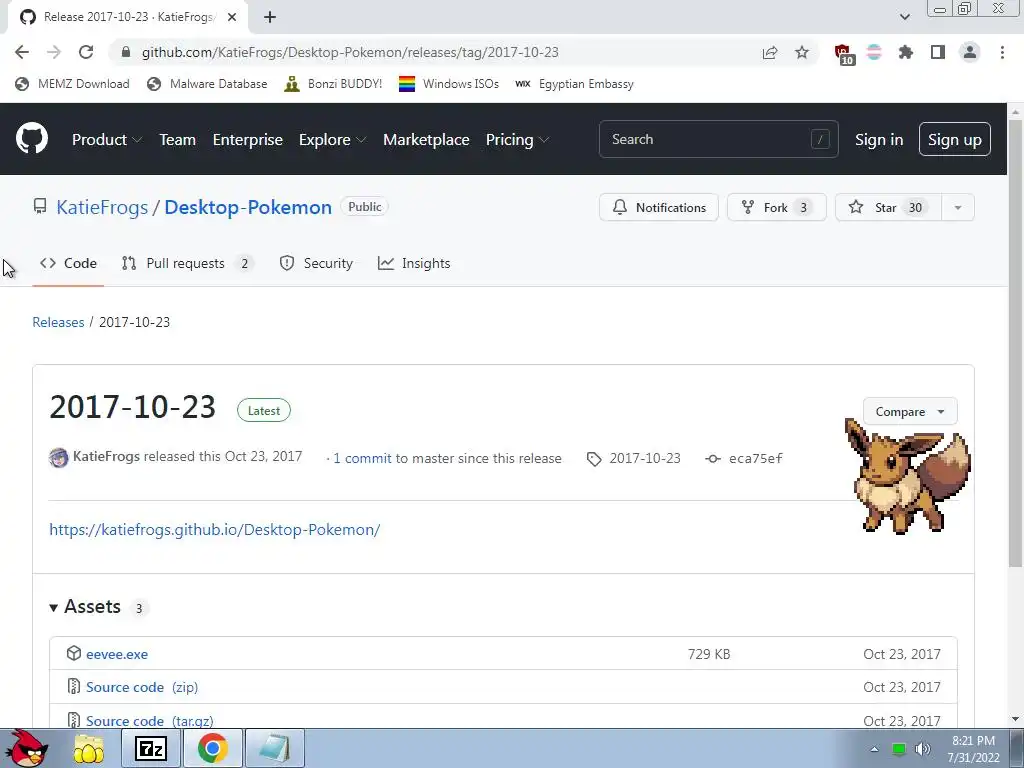Screen dimensions: 1024x768
Task: Open the Compare dropdown
Action: [x=910, y=411]
